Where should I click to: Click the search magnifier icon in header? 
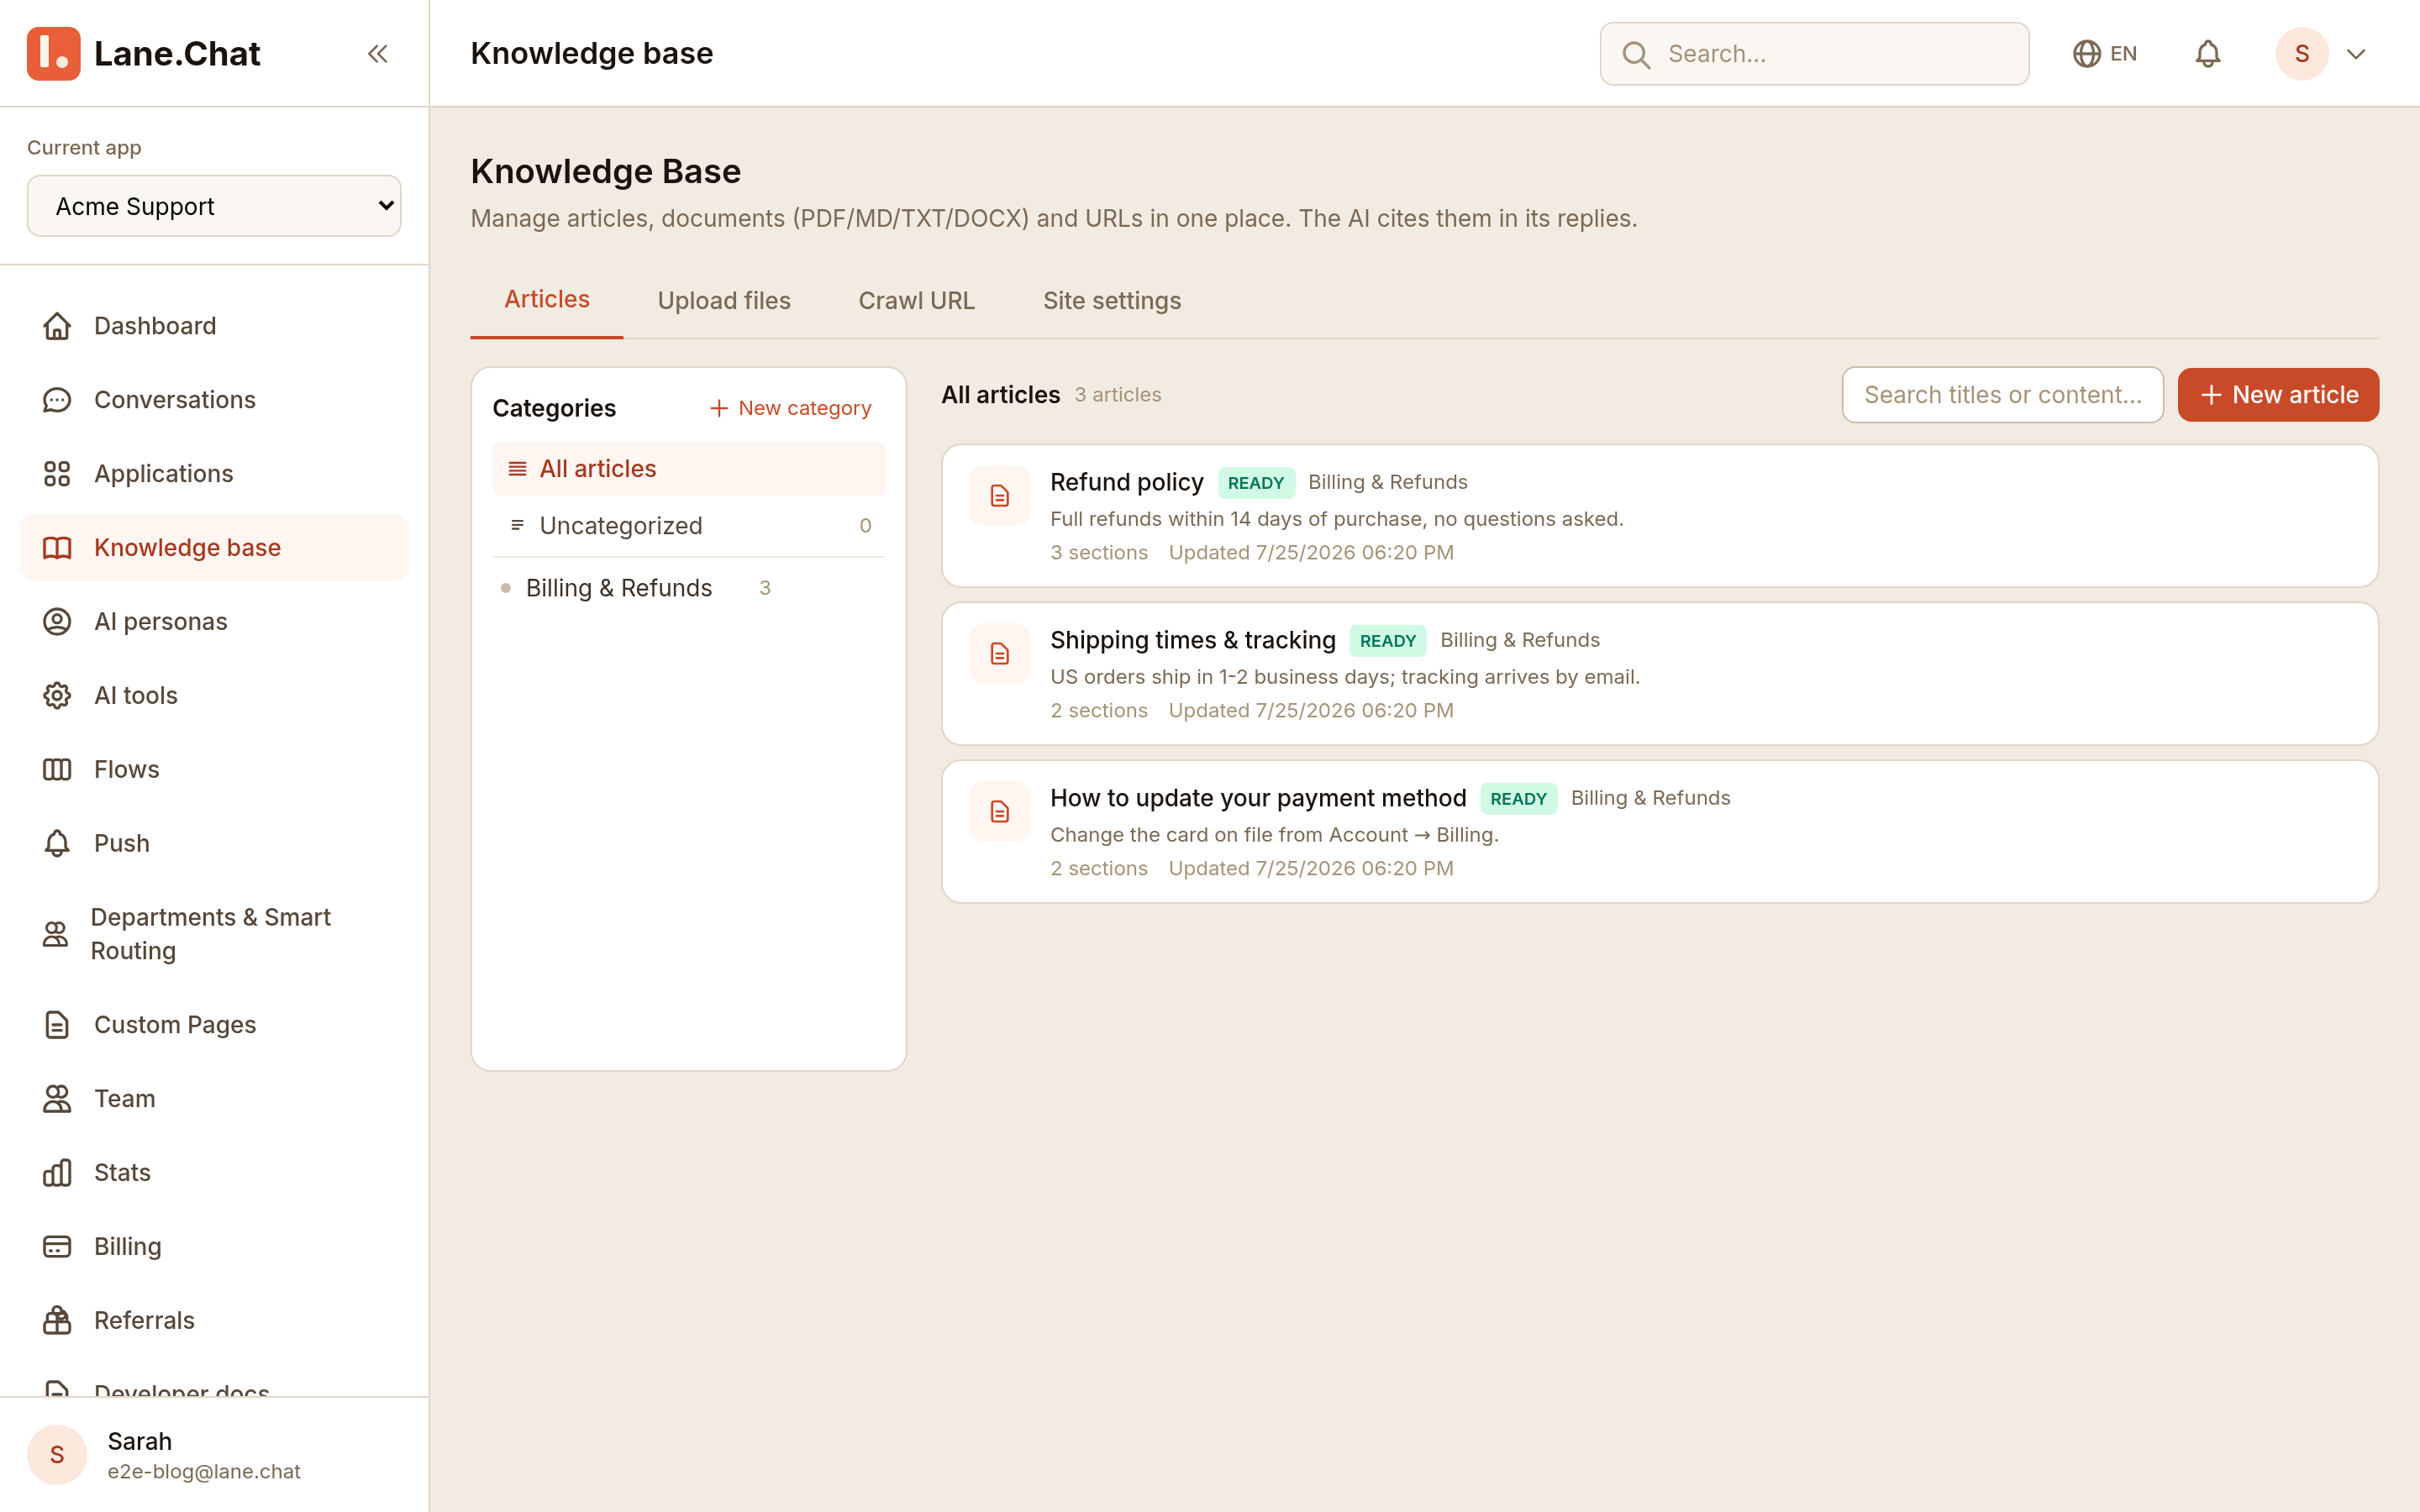(1636, 54)
